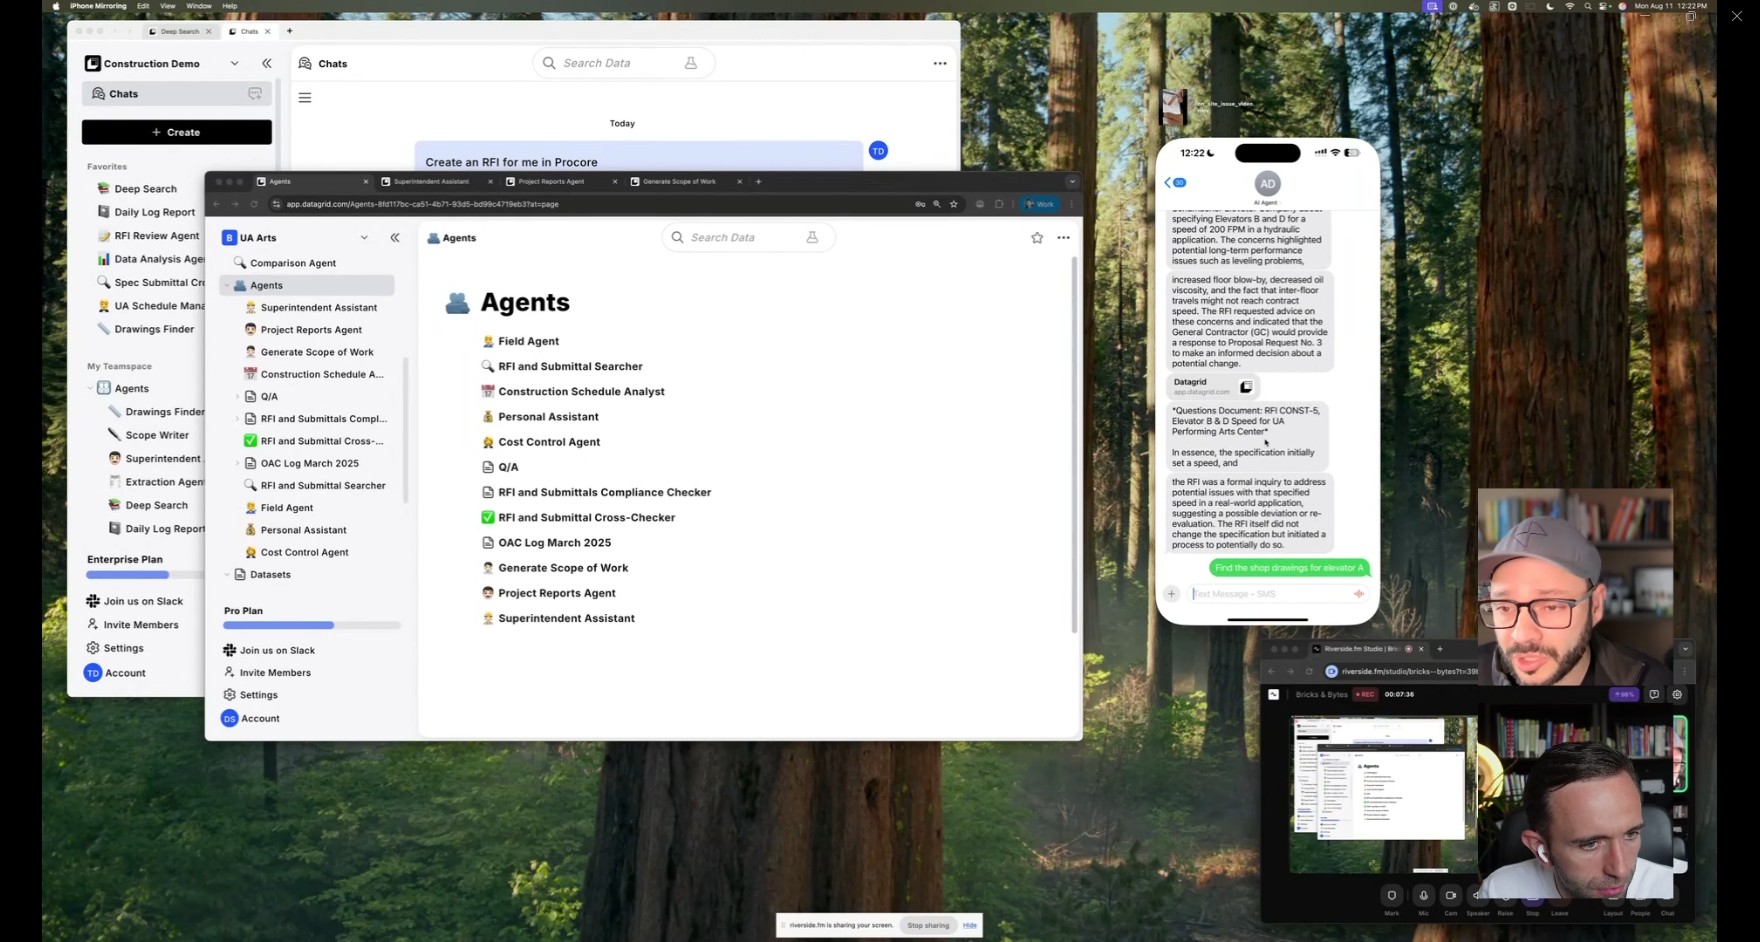Toggle the Mic in Riverside
Image resolution: width=1760 pixels, height=942 pixels.
1423,900
